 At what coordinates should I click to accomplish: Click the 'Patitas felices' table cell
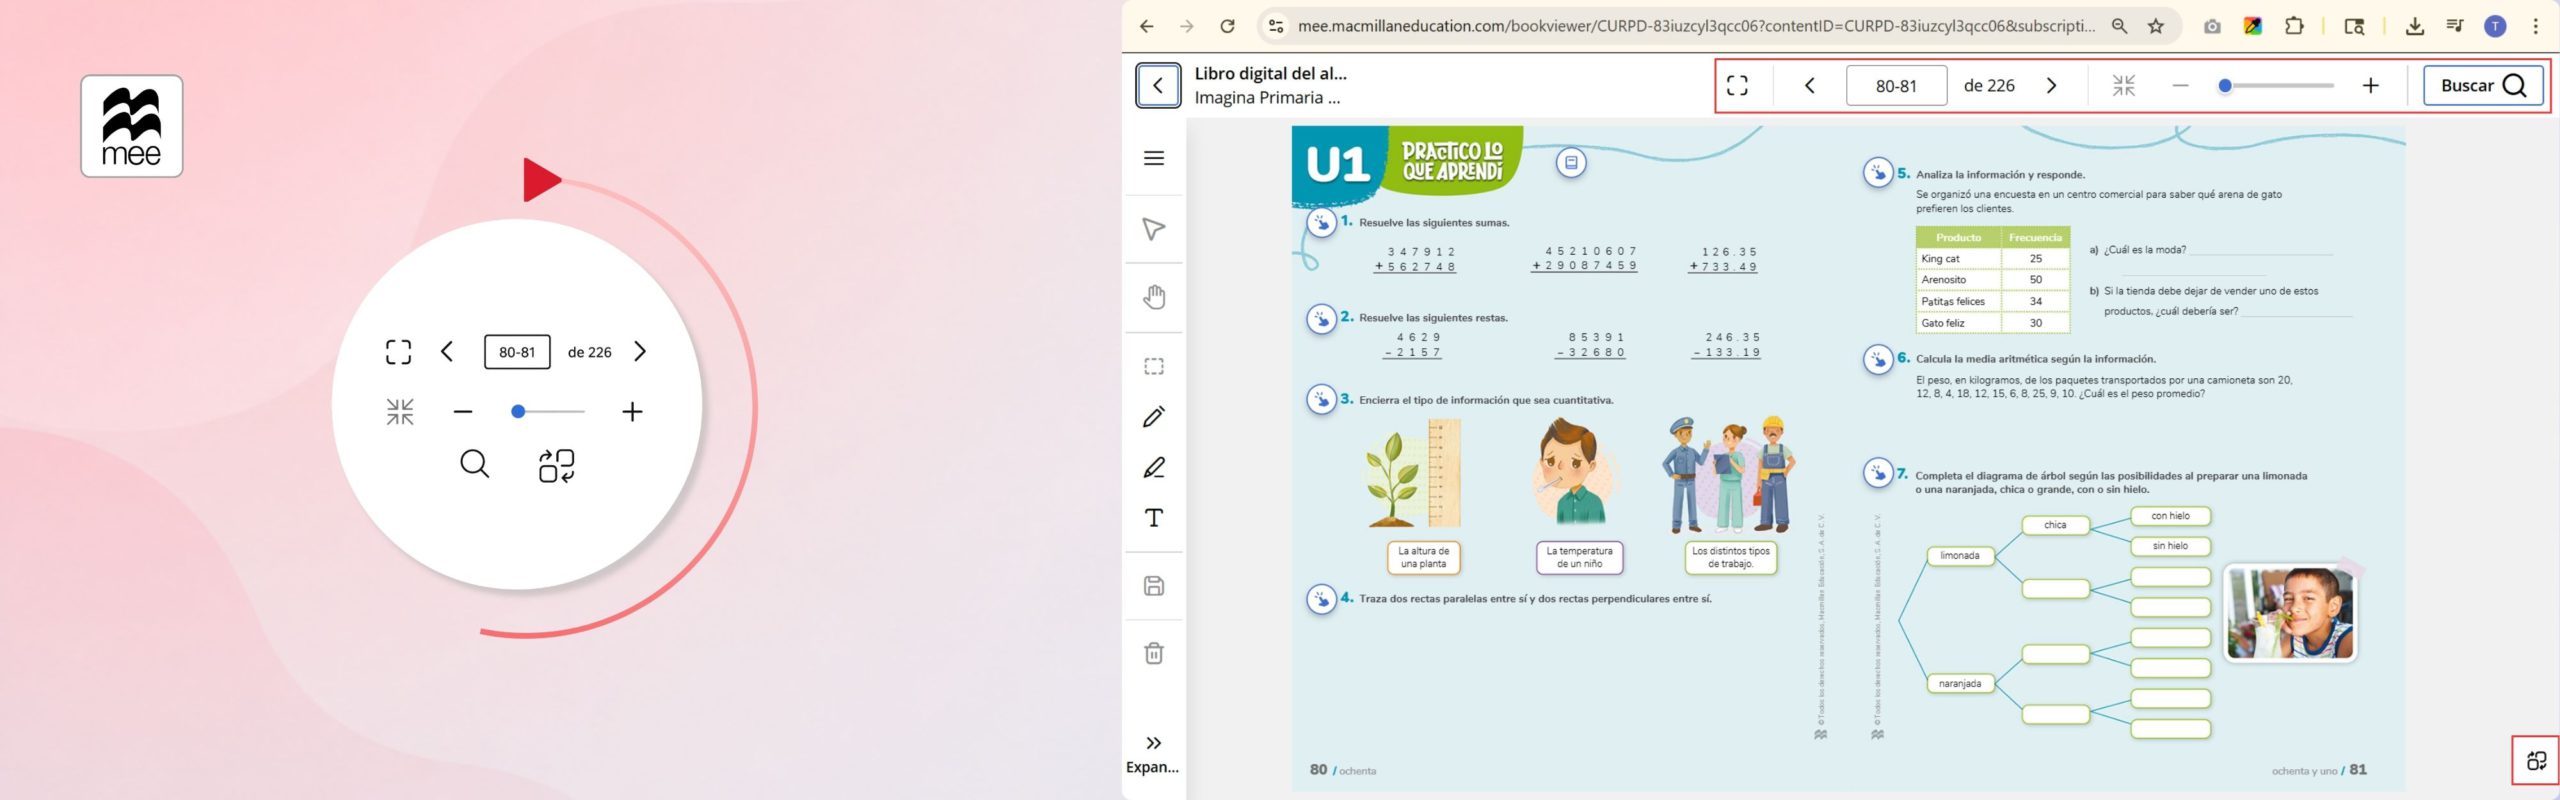(x=1958, y=302)
